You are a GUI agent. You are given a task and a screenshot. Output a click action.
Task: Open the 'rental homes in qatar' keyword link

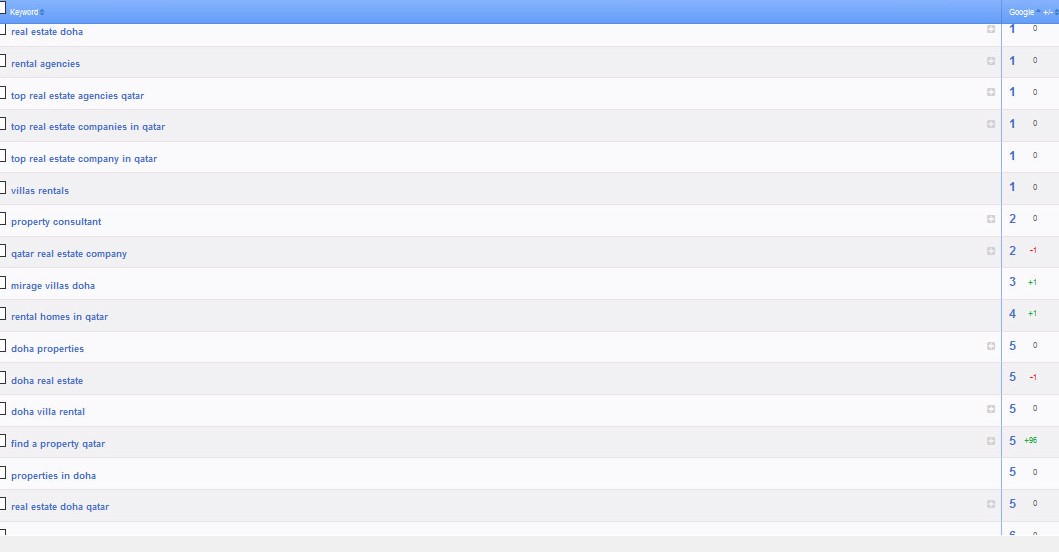pos(59,317)
